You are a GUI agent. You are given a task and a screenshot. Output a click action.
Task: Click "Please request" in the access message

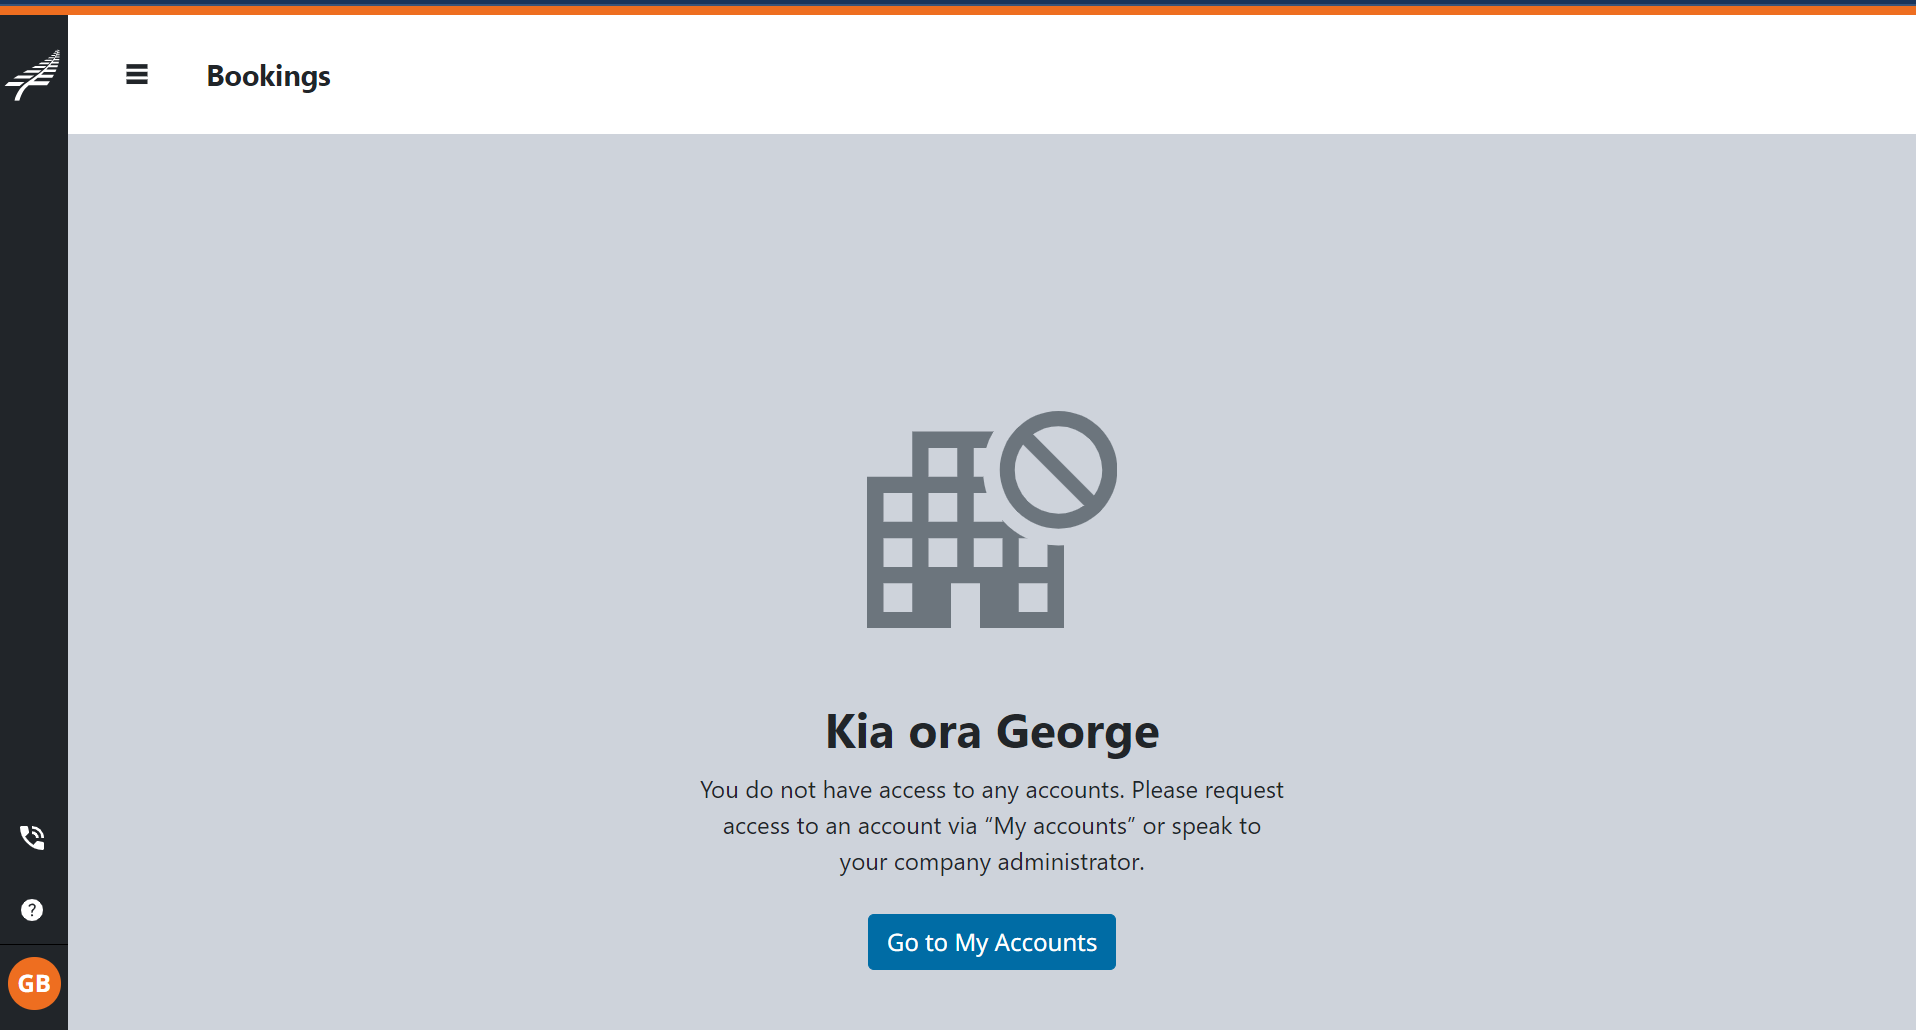tap(1207, 790)
